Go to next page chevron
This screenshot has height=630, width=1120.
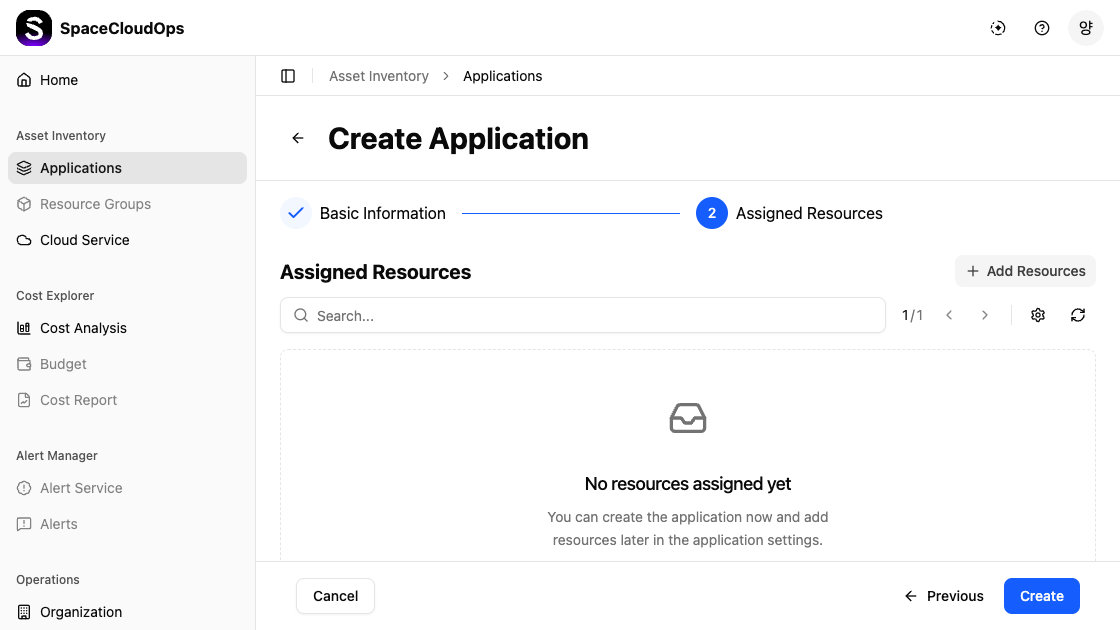985,315
